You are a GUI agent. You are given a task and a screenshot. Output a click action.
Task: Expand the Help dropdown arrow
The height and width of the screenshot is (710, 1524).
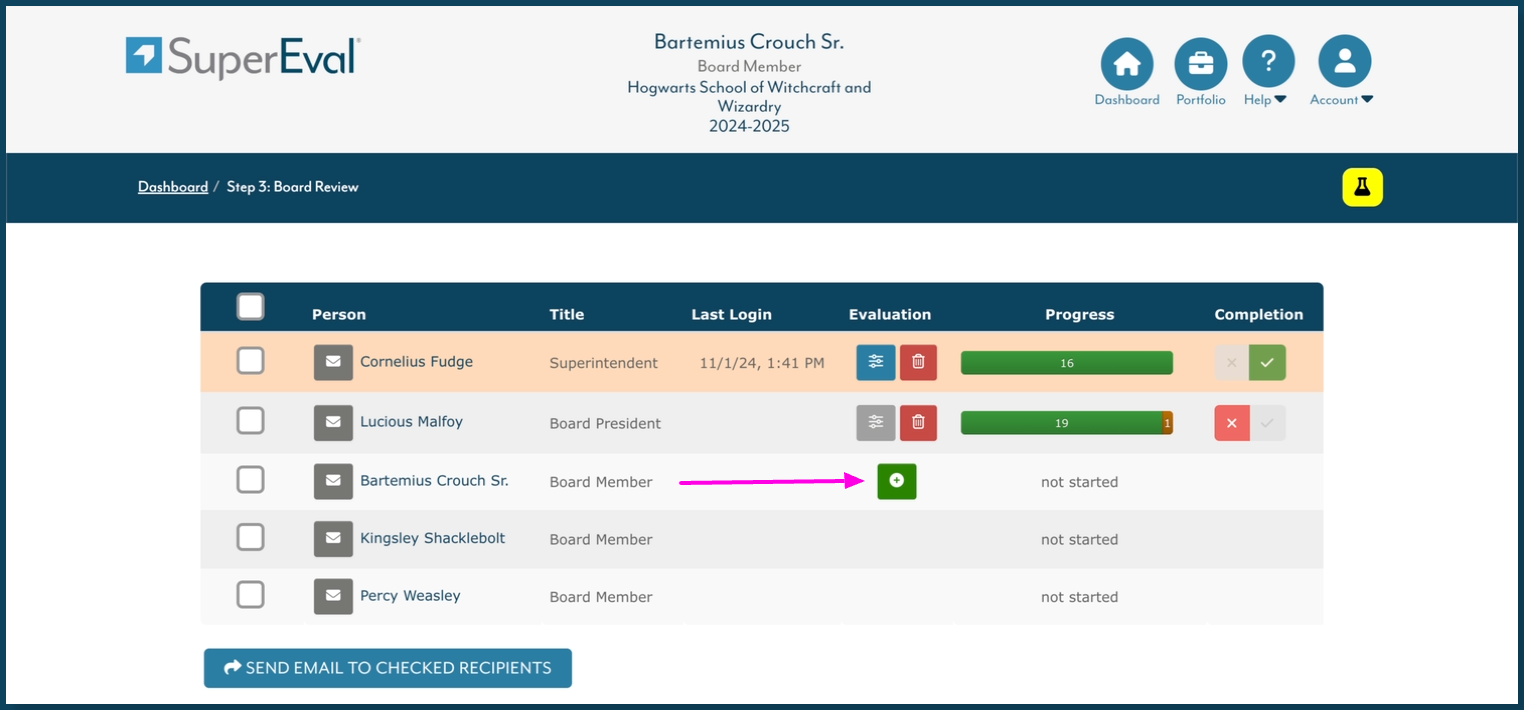coord(1280,100)
